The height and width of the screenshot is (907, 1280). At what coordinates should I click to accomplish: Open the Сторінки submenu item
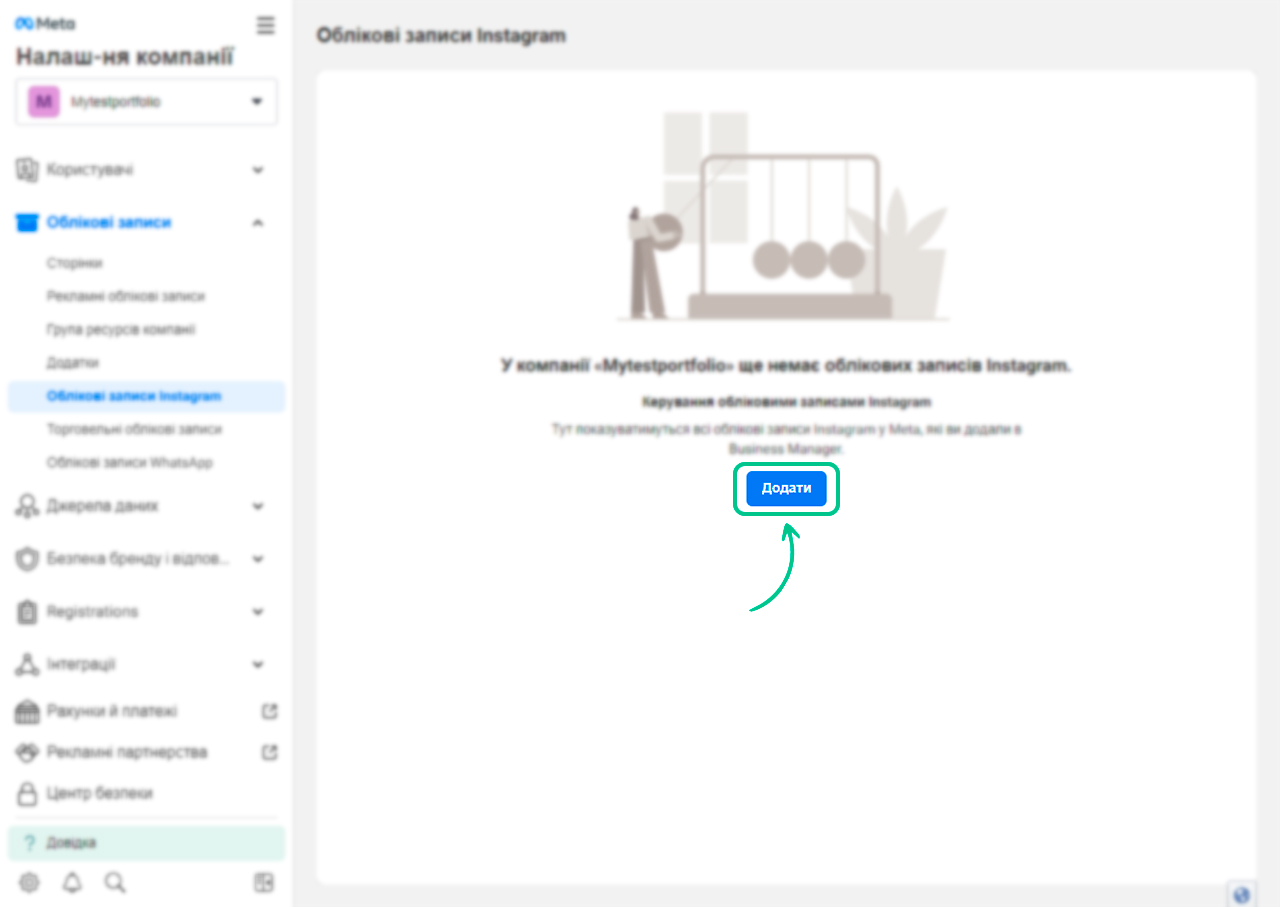(x=74, y=263)
